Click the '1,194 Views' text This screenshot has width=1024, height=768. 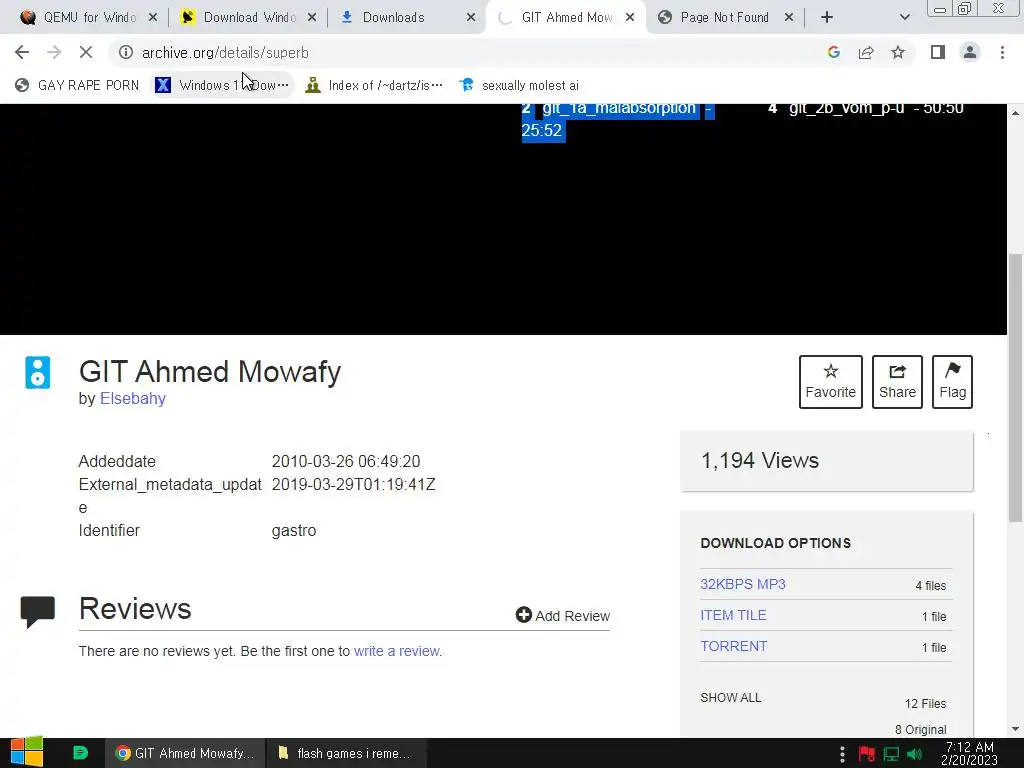760,460
